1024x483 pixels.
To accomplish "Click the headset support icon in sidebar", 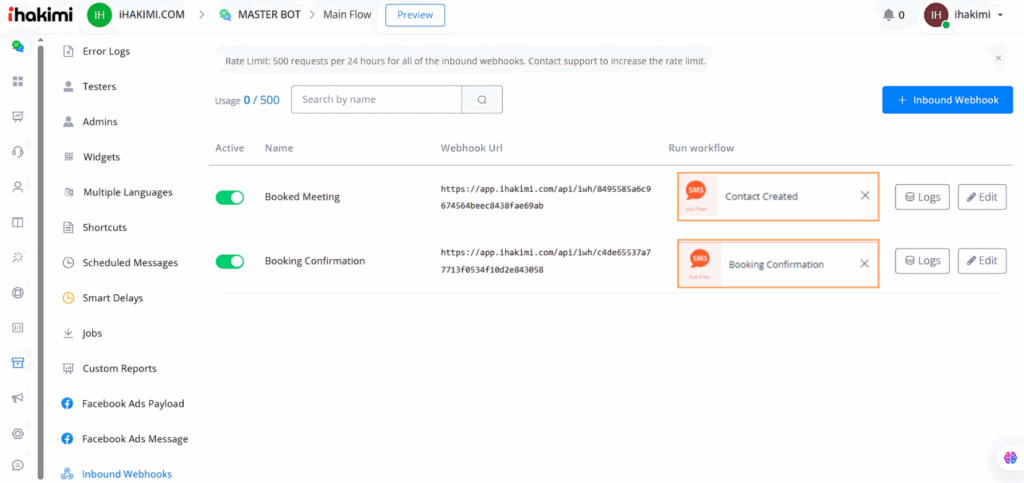I will [17, 151].
